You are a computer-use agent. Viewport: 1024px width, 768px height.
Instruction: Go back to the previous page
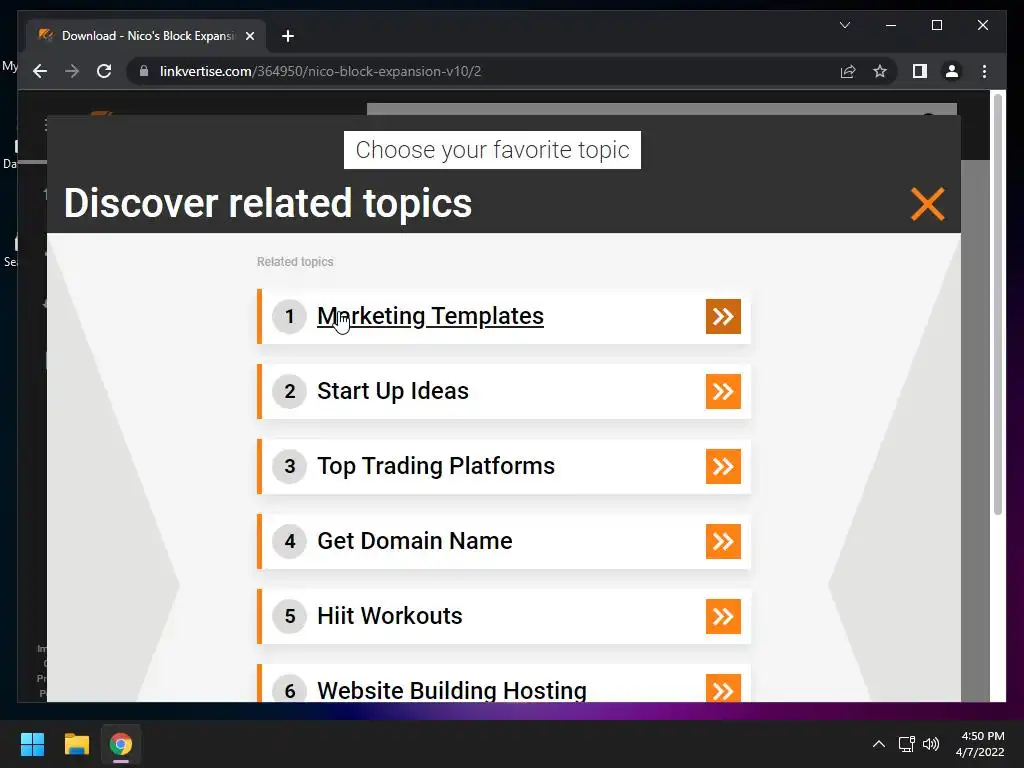pos(40,71)
